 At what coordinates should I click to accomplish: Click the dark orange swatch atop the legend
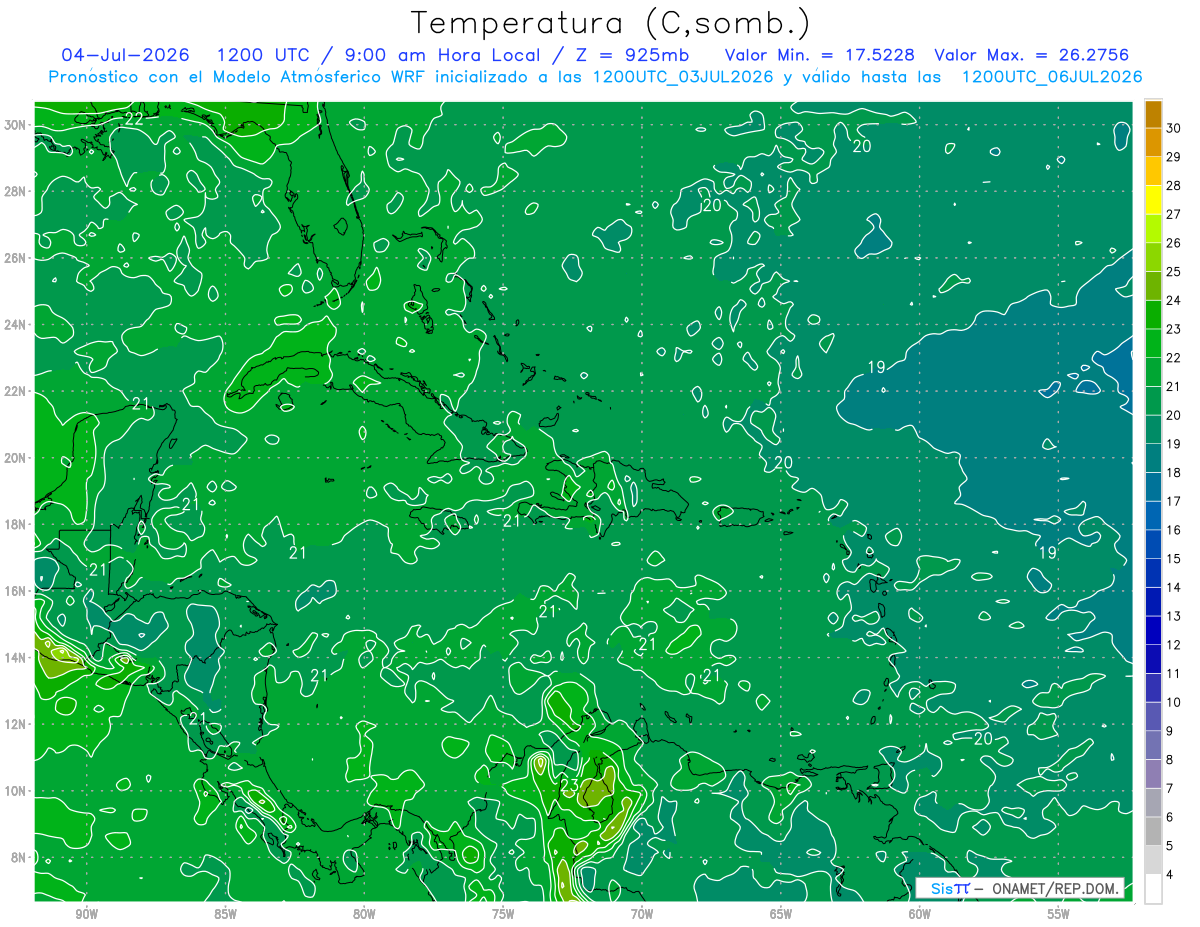pyautogui.click(x=1153, y=114)
